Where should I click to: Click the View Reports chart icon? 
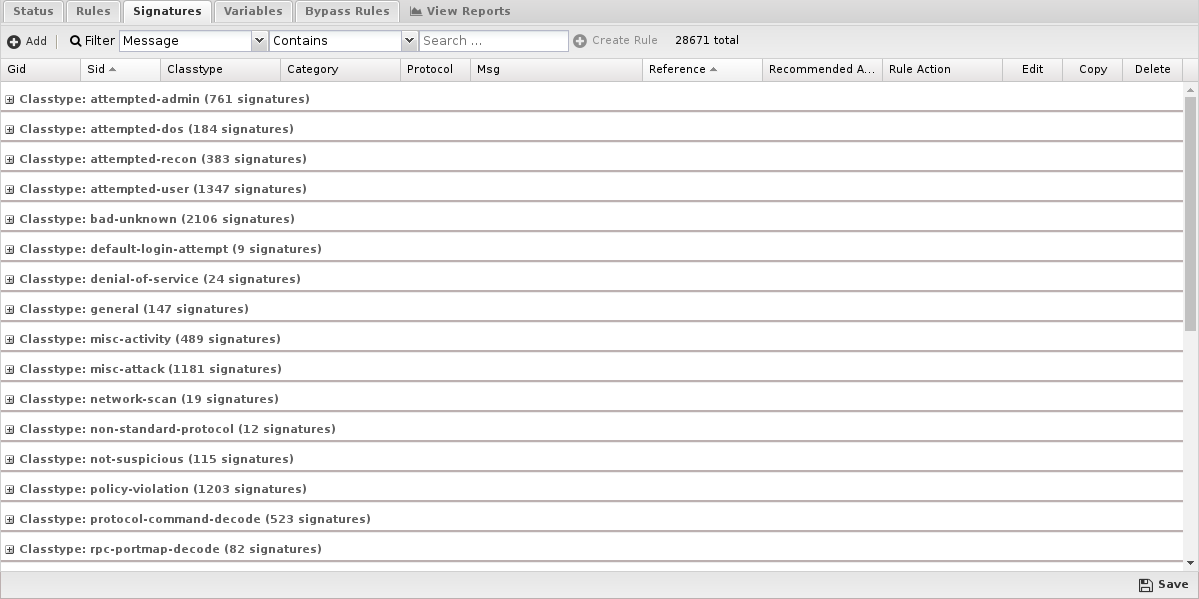pos(416,12)
